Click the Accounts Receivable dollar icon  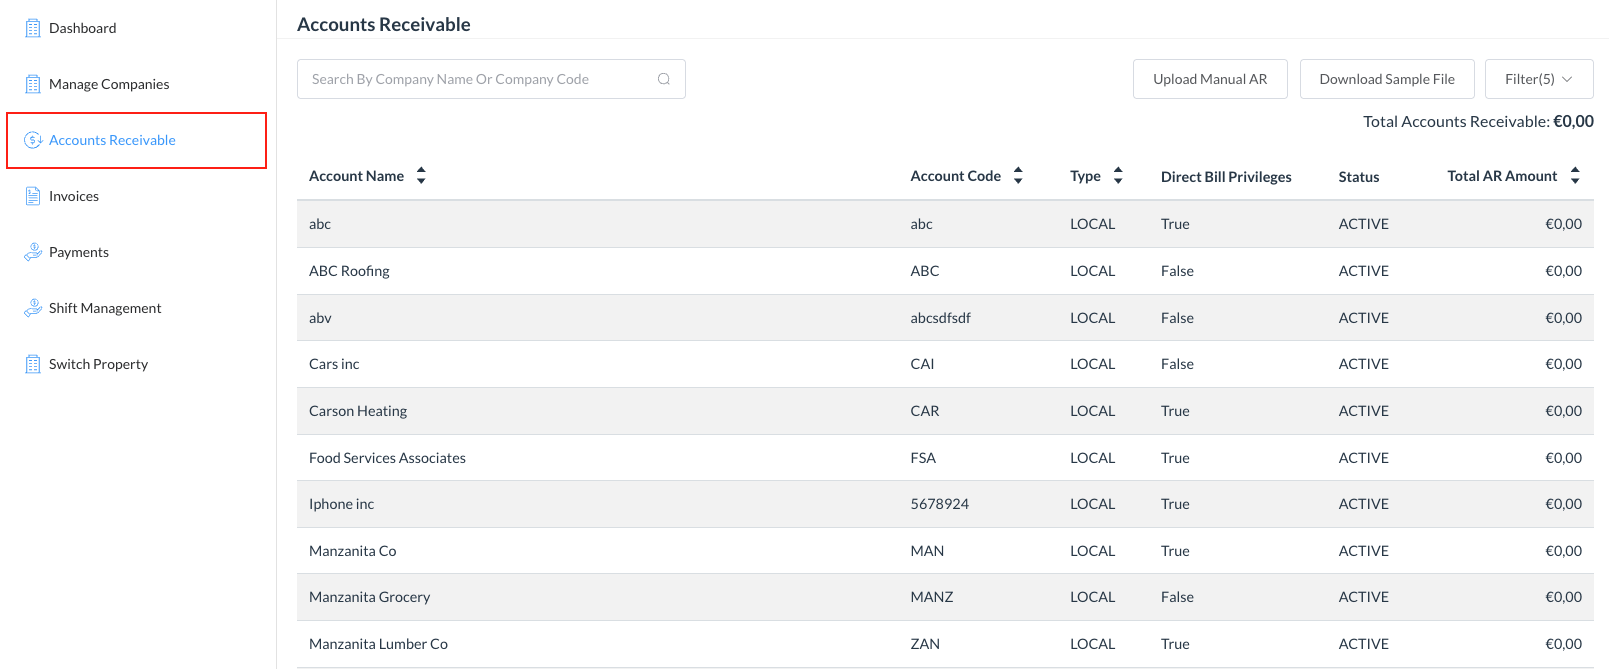tap(33, 140)
